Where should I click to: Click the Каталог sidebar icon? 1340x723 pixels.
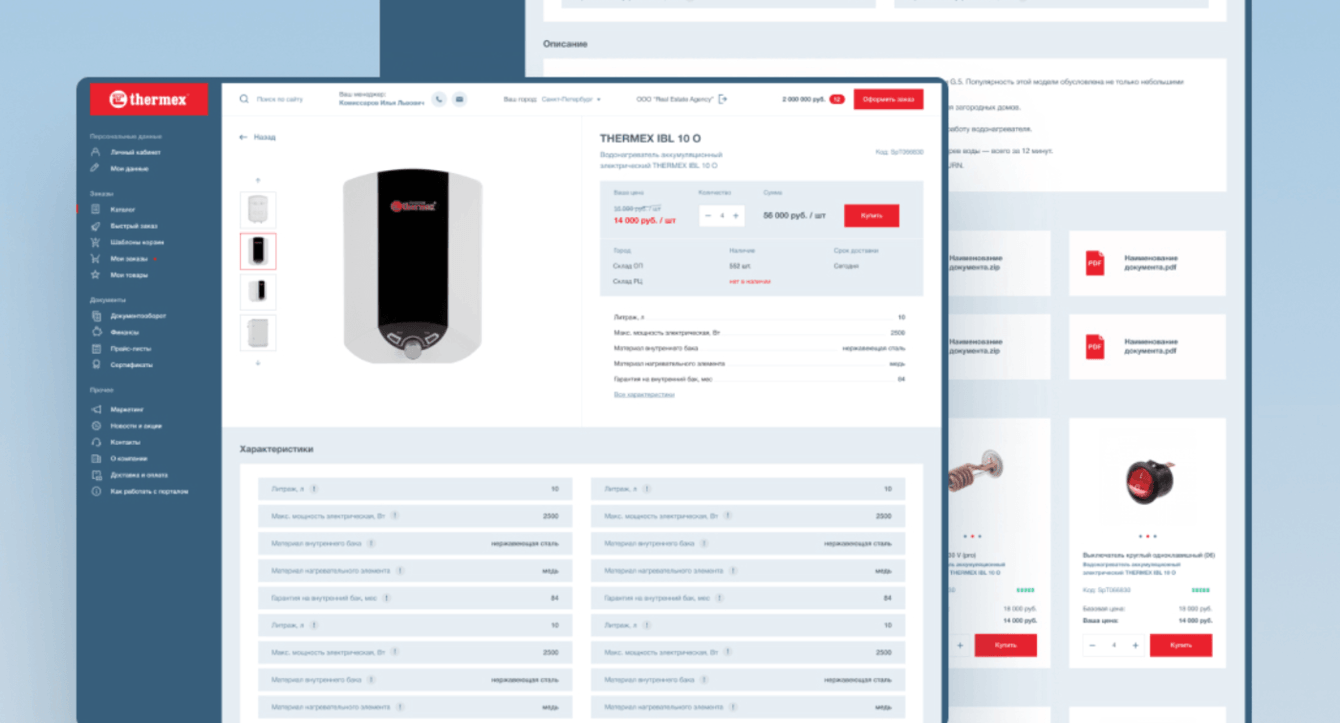pos(96,209)
